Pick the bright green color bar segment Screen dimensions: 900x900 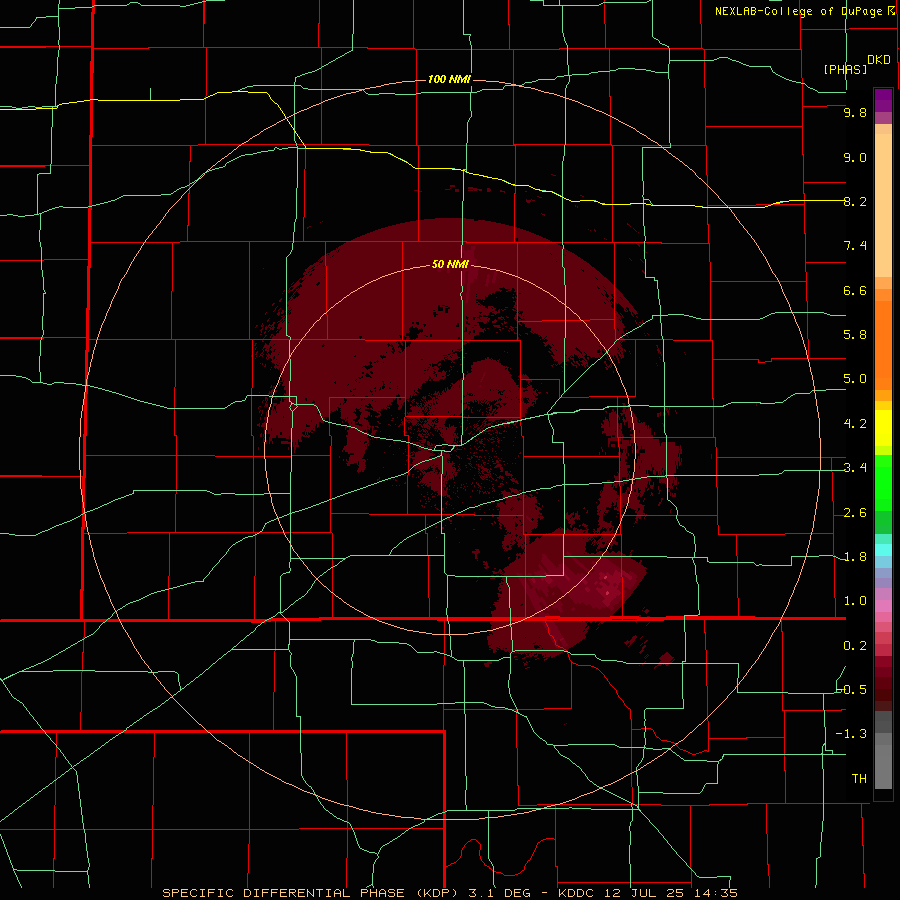point(883,484)
